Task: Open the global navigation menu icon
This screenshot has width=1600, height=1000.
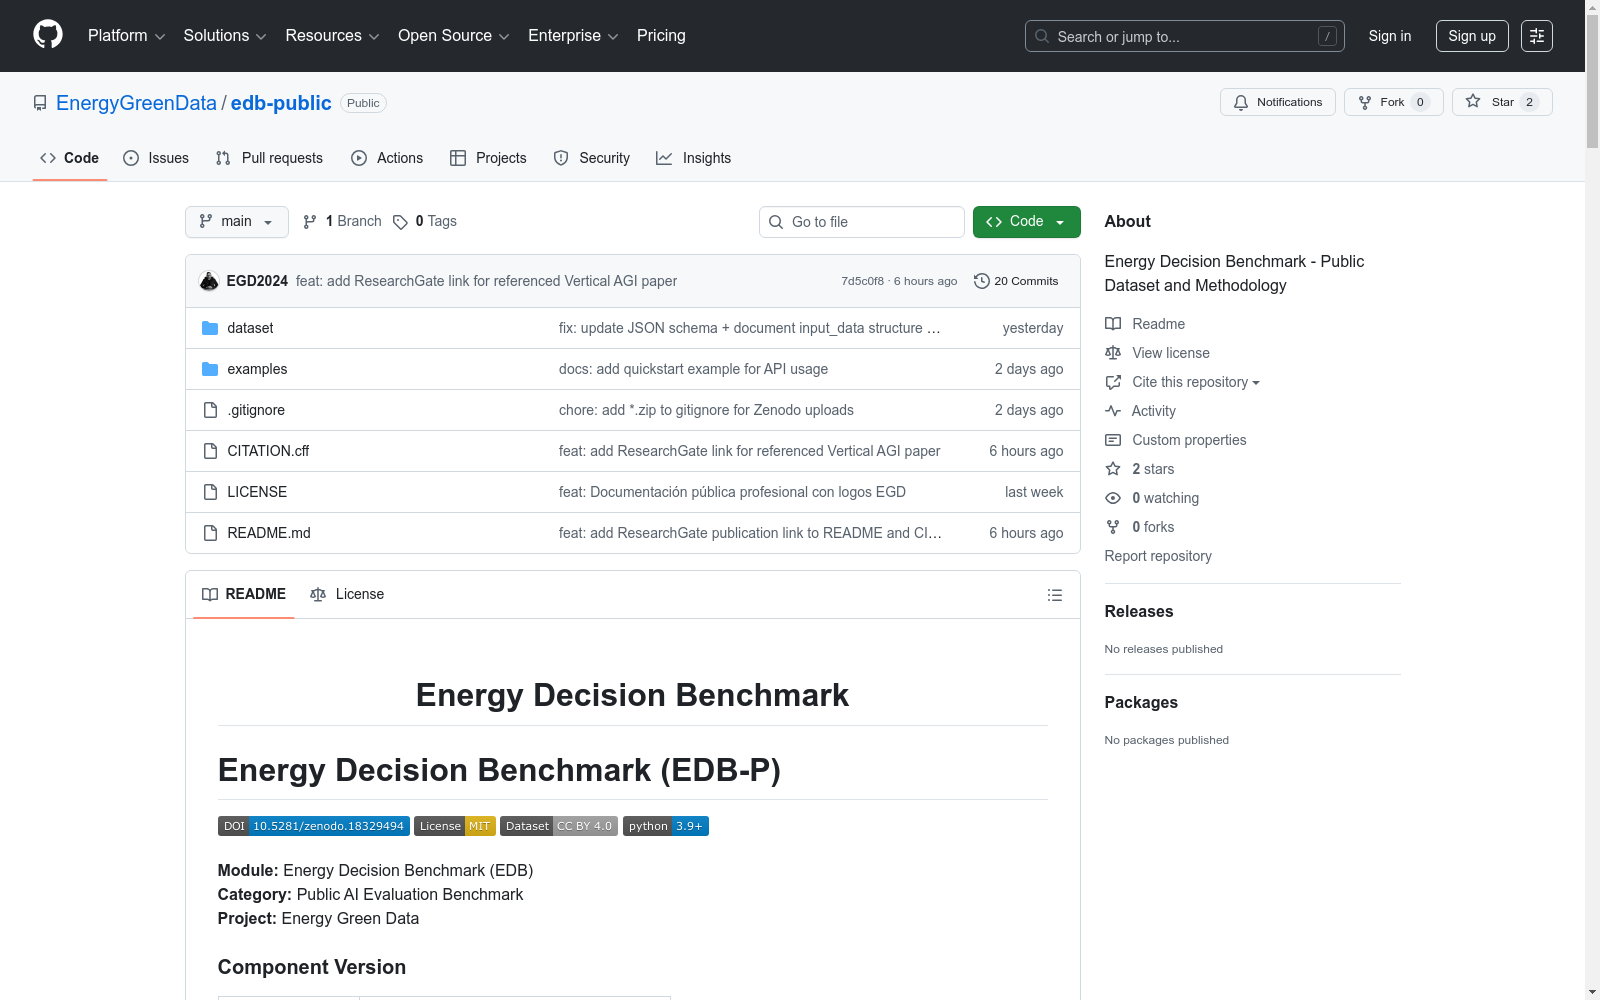Action: 1537,36
